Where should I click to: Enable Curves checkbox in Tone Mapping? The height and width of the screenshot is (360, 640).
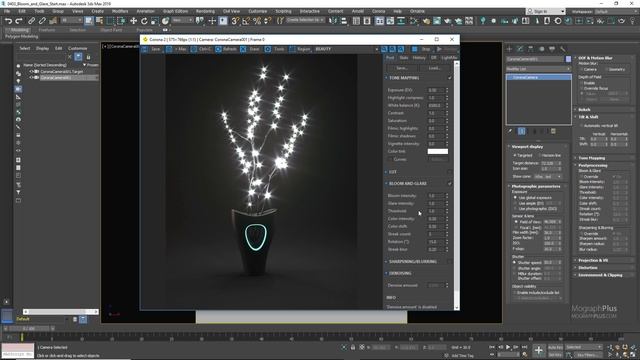click(390, 160)
